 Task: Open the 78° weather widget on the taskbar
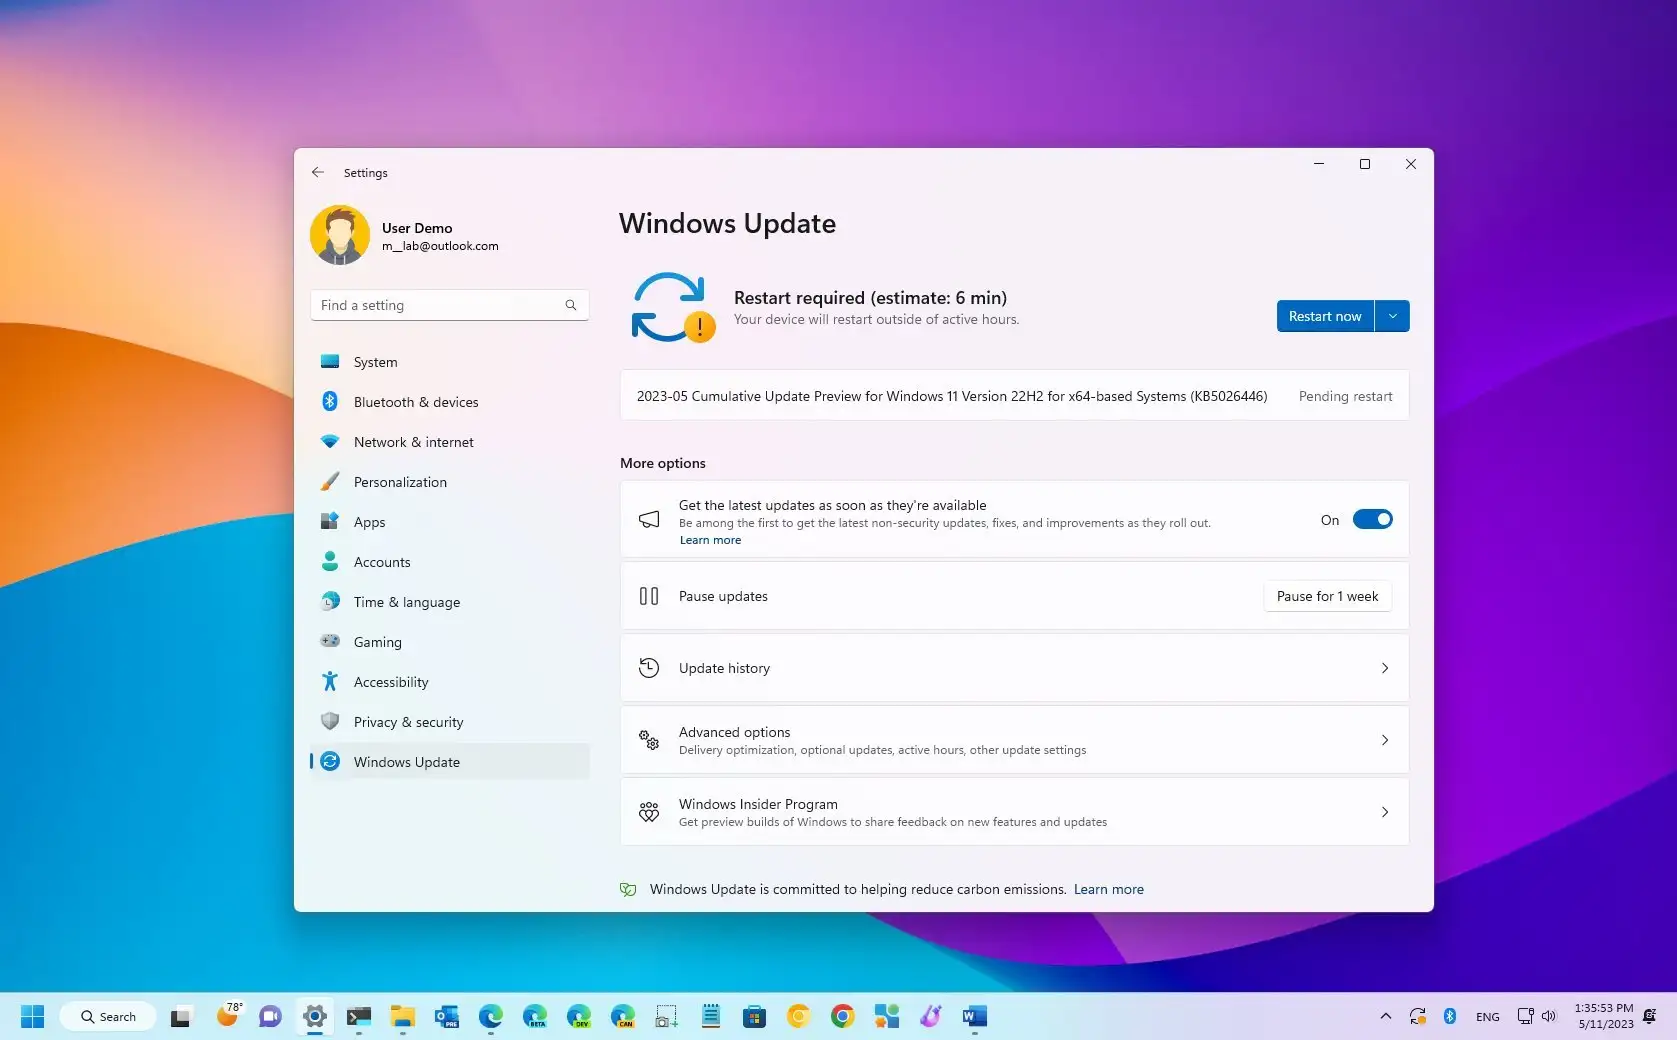[229, 1015]
